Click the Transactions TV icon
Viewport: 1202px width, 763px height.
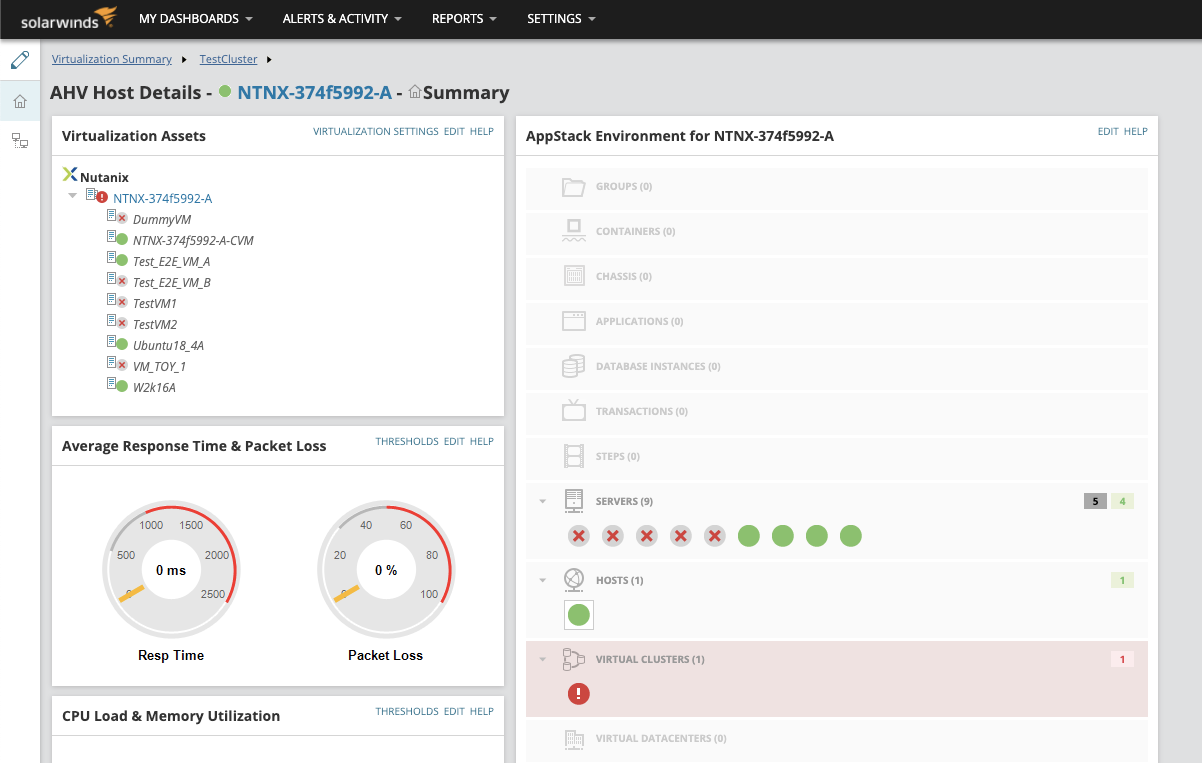point(573,410)
